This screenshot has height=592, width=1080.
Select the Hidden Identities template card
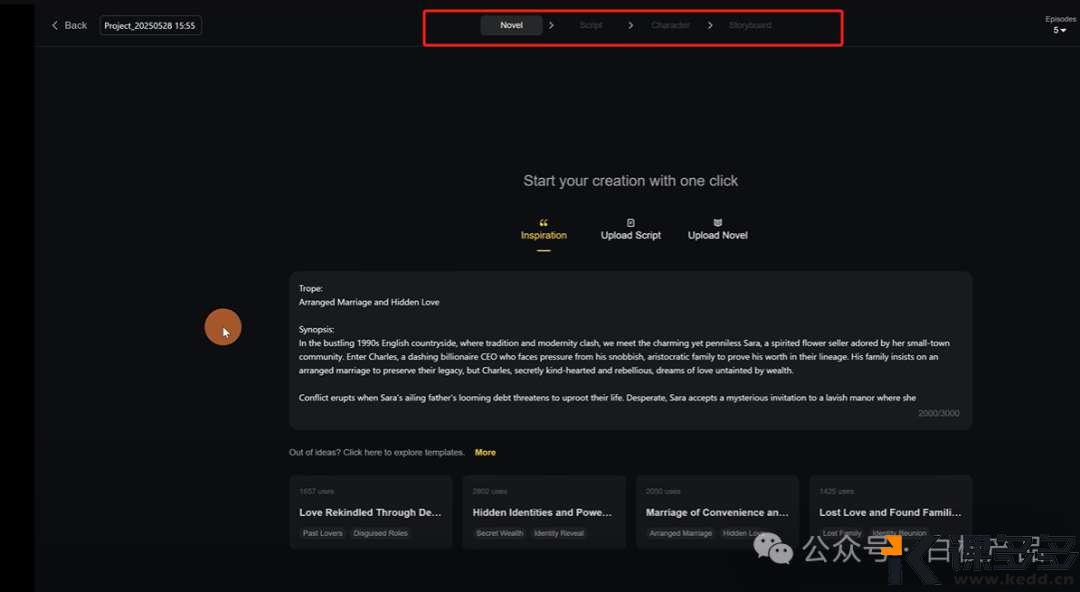click(x=544, y=512)
